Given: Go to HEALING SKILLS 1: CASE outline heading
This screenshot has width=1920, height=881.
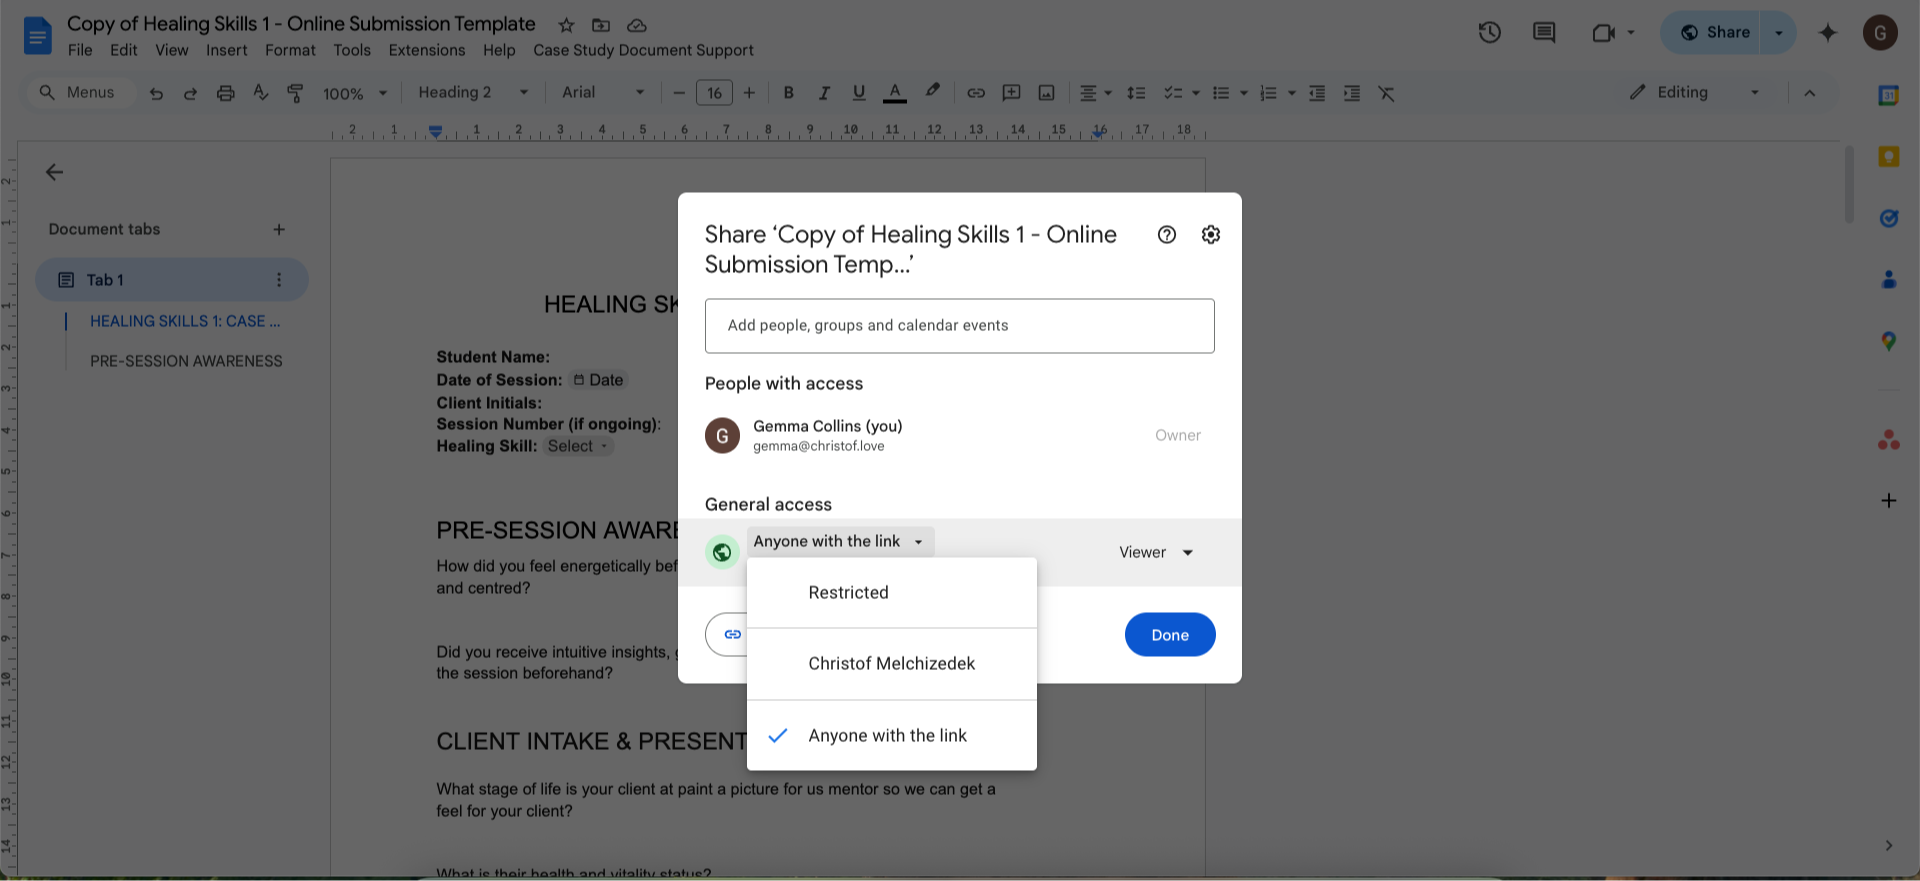Looking at the screenshot, I should coord(185,321).
